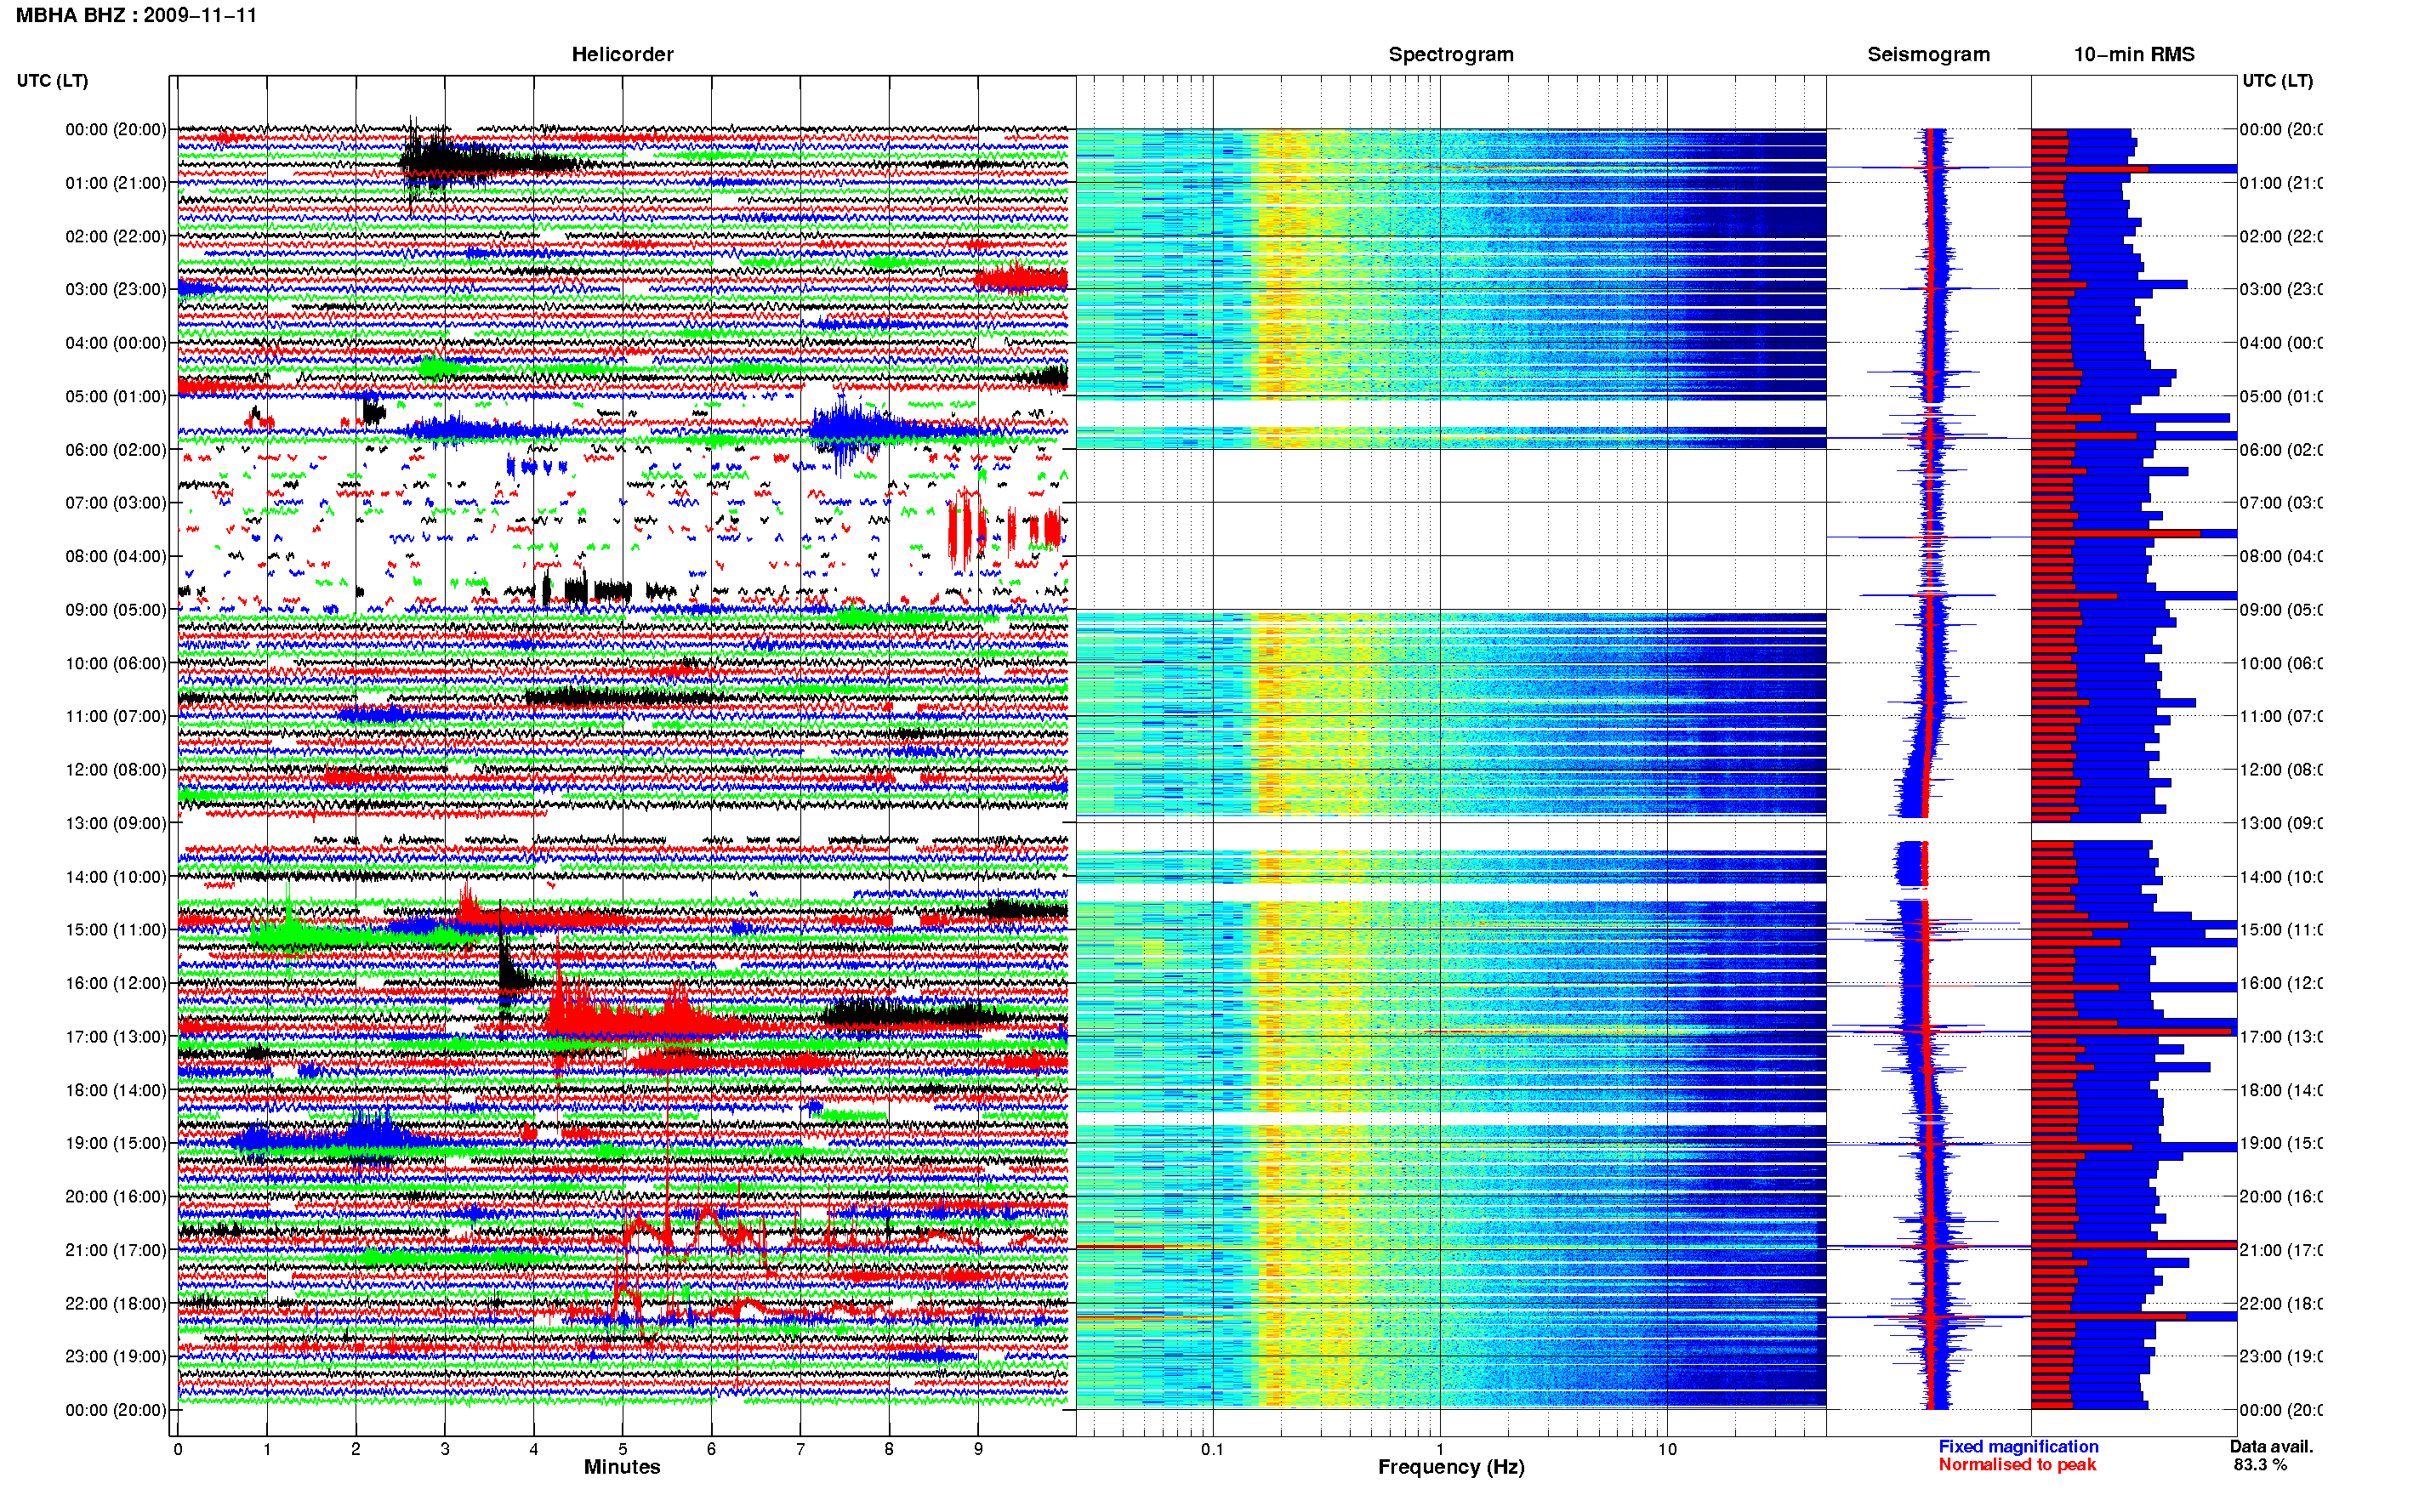The image size is (2419, 1512).
Task: Select the Helicorder panel title
Action: 622,54
